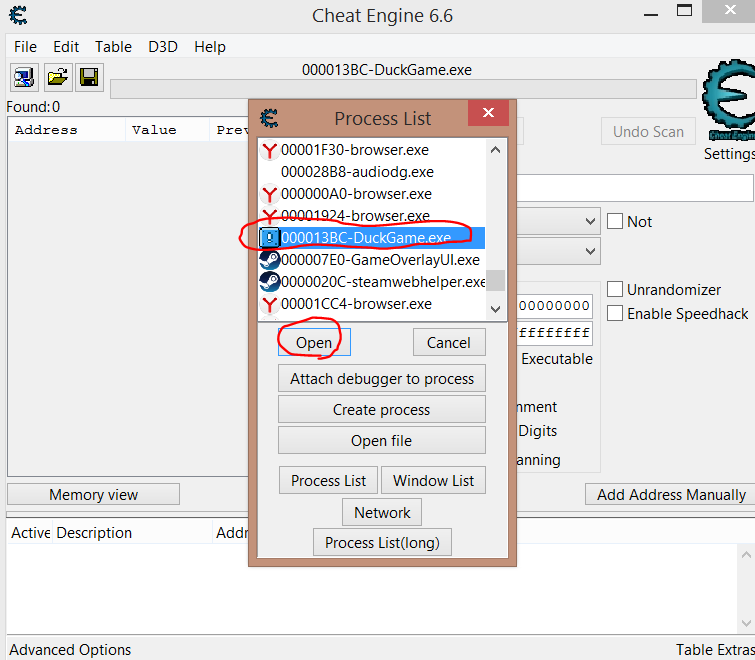
Task: Select 000028B8-audiodg.exe process entry
Action: pos(372,172)
